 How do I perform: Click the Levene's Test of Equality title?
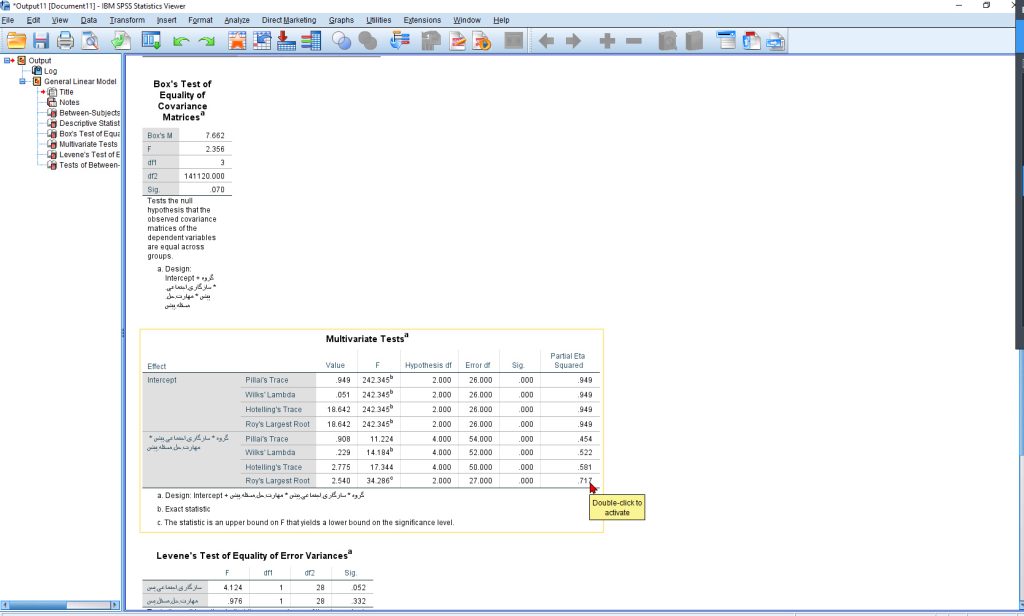click(253, 555)
